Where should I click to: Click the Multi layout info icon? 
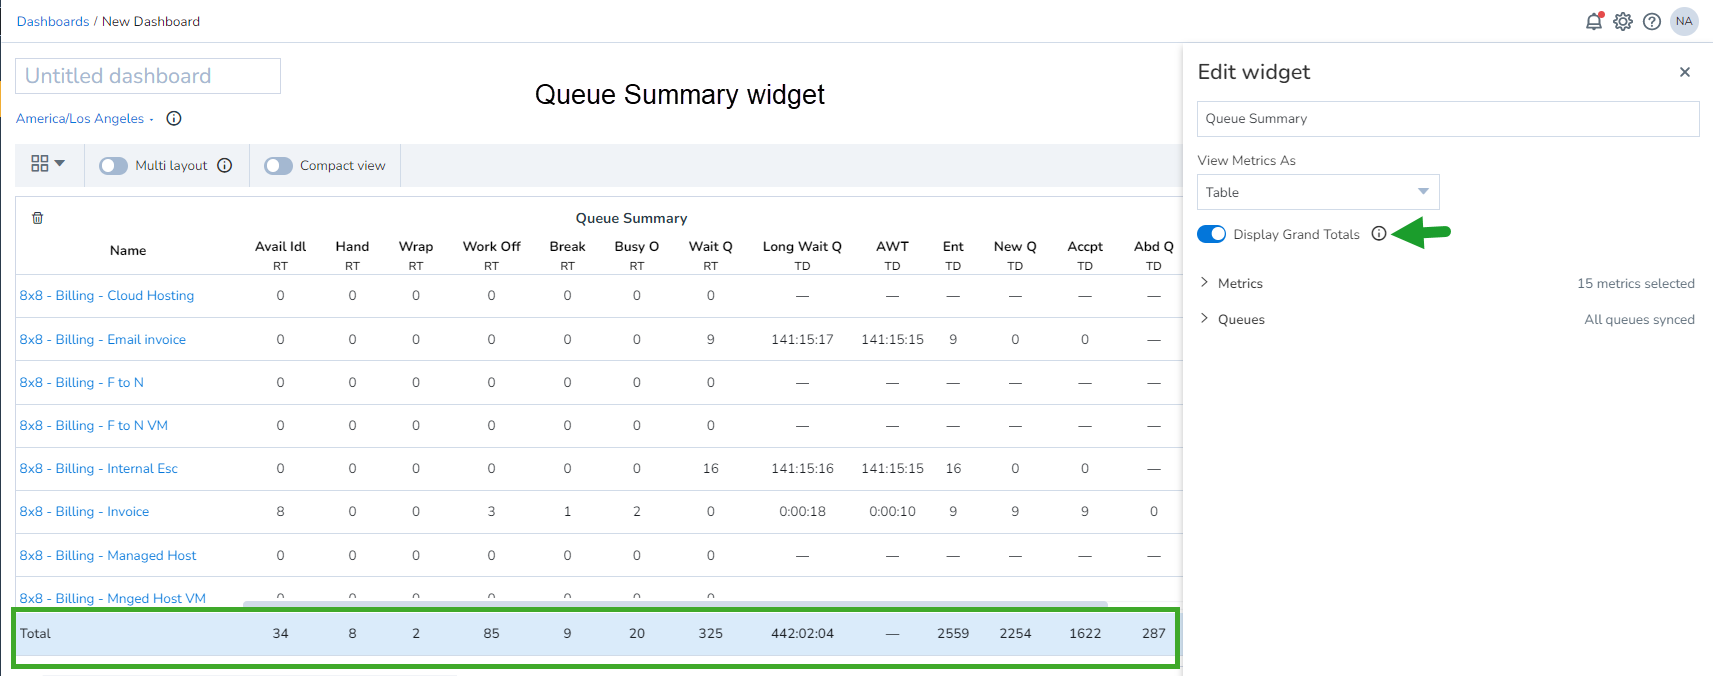pyautogui.click(x=225, y=165)
